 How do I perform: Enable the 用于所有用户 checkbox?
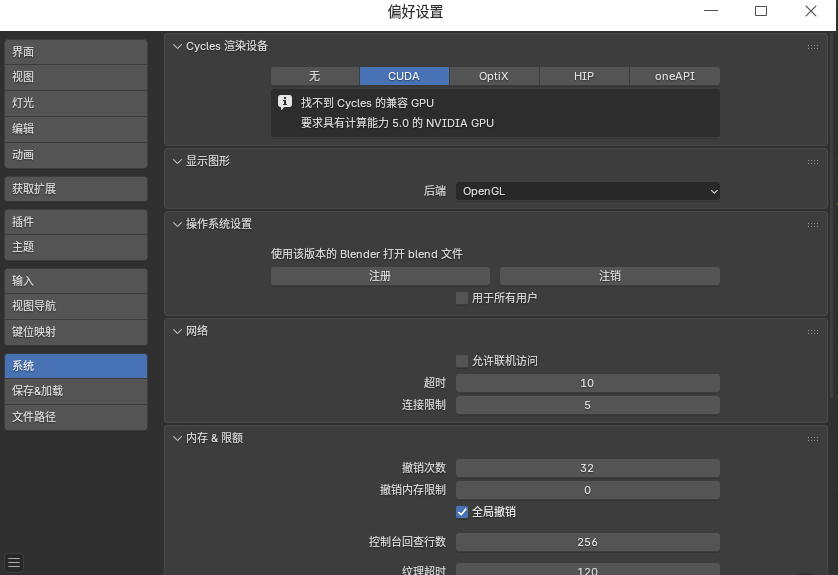462,298
